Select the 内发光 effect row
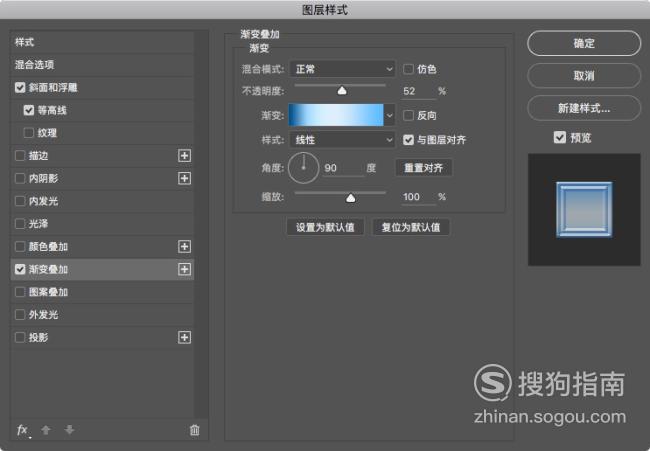 (102, 201)
